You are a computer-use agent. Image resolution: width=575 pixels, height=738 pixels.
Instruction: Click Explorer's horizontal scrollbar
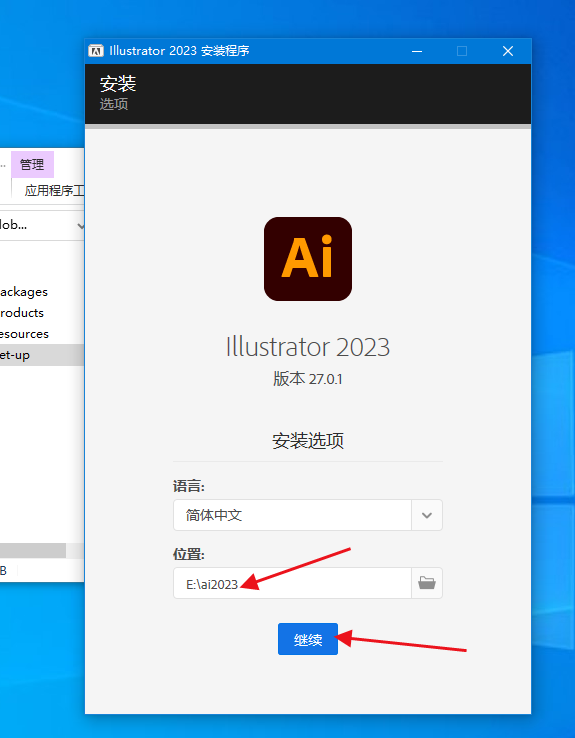coord(32,550)
